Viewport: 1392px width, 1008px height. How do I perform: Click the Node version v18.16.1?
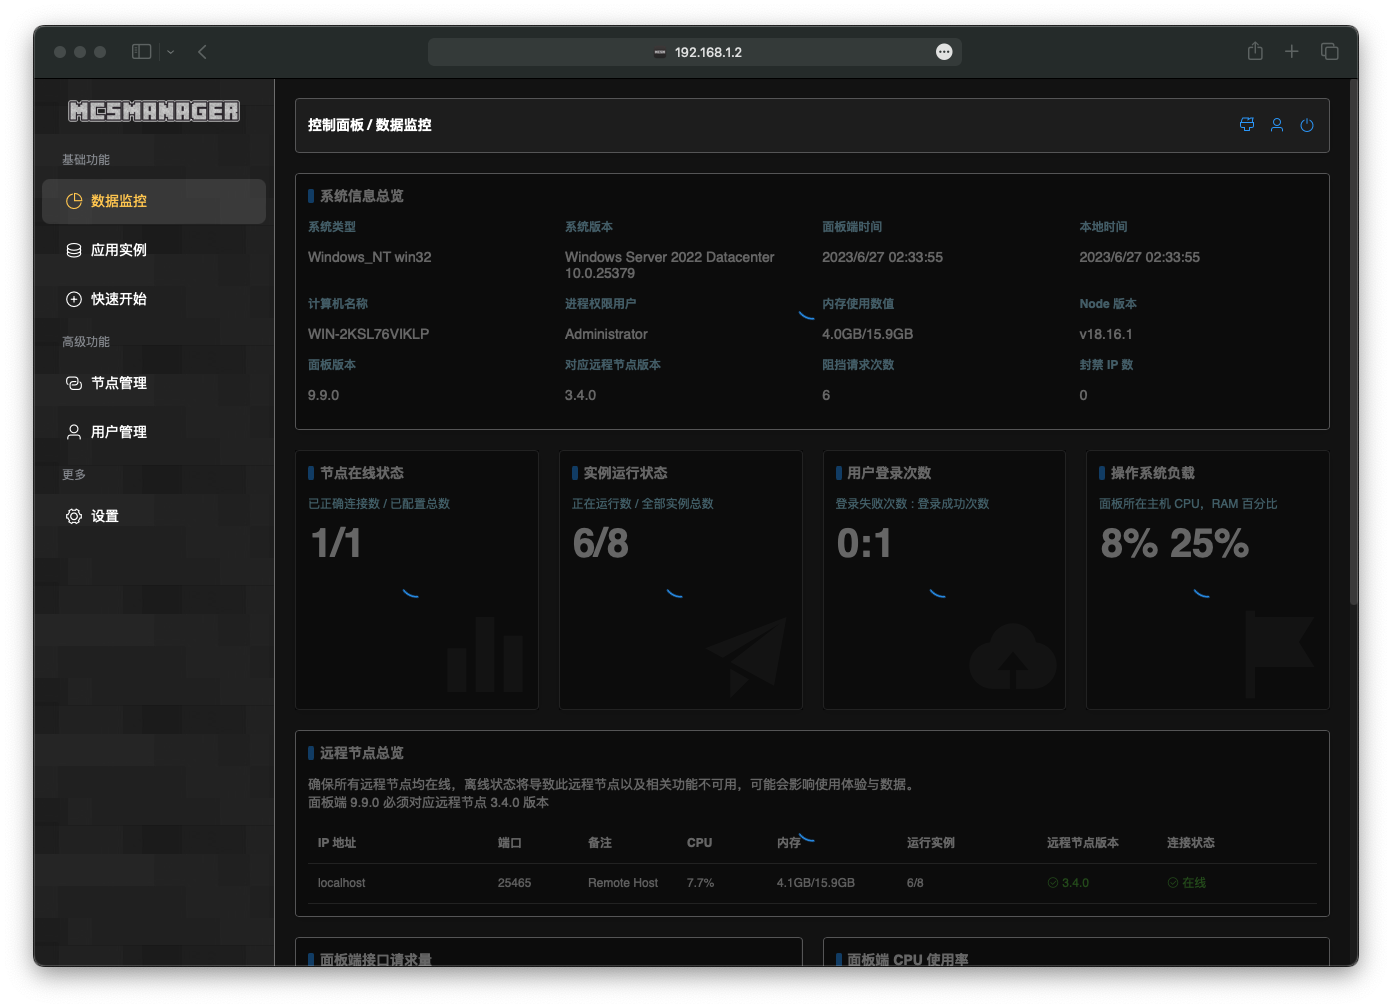1106,334
